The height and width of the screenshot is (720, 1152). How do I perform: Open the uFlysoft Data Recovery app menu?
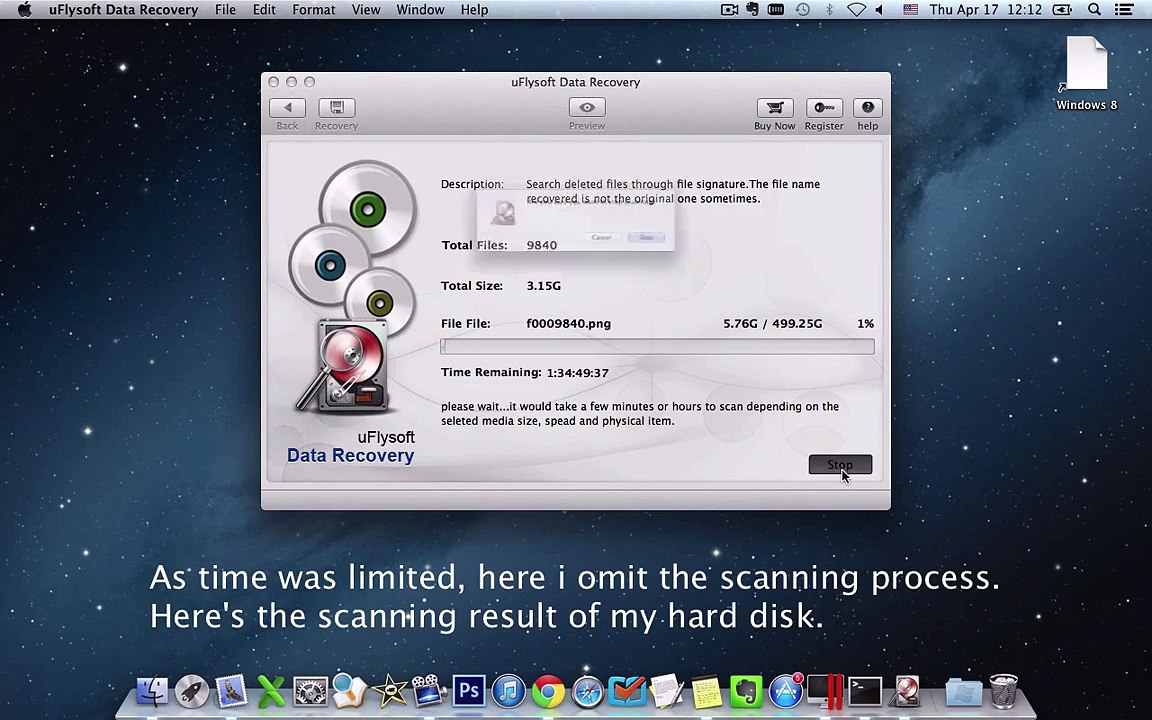123,10
